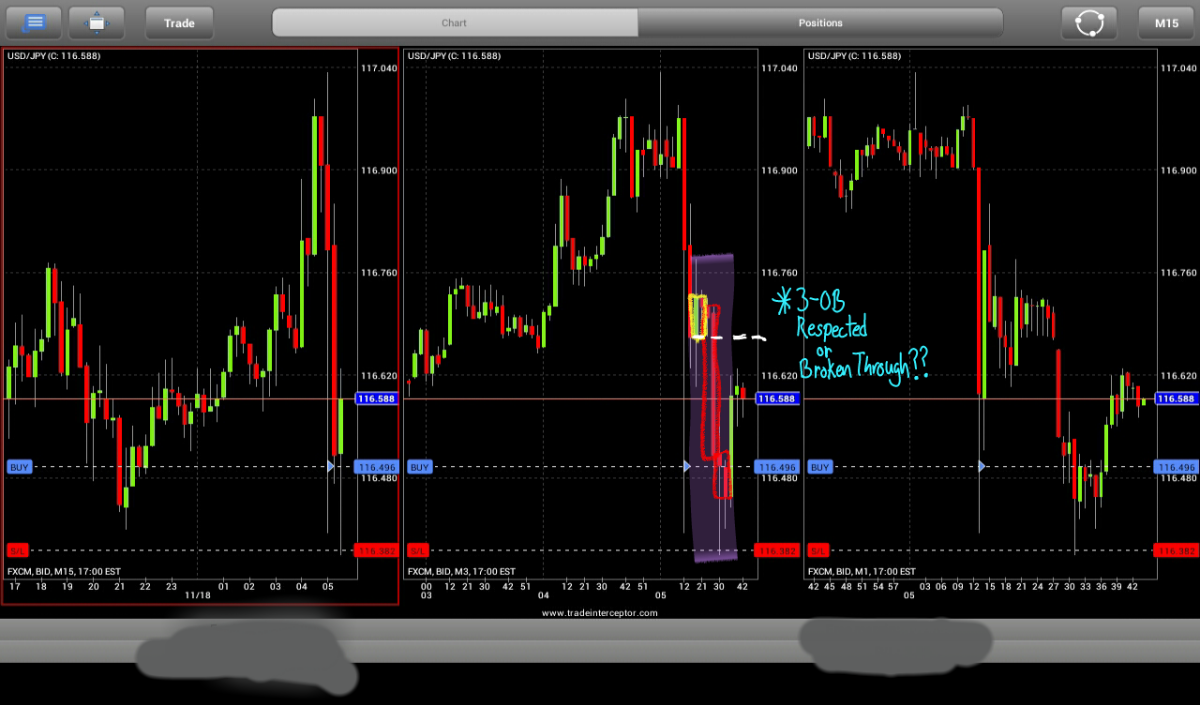Select S/L label on M3 chart
Viewport: 1200px width, 705px height.
pos(418,550)
